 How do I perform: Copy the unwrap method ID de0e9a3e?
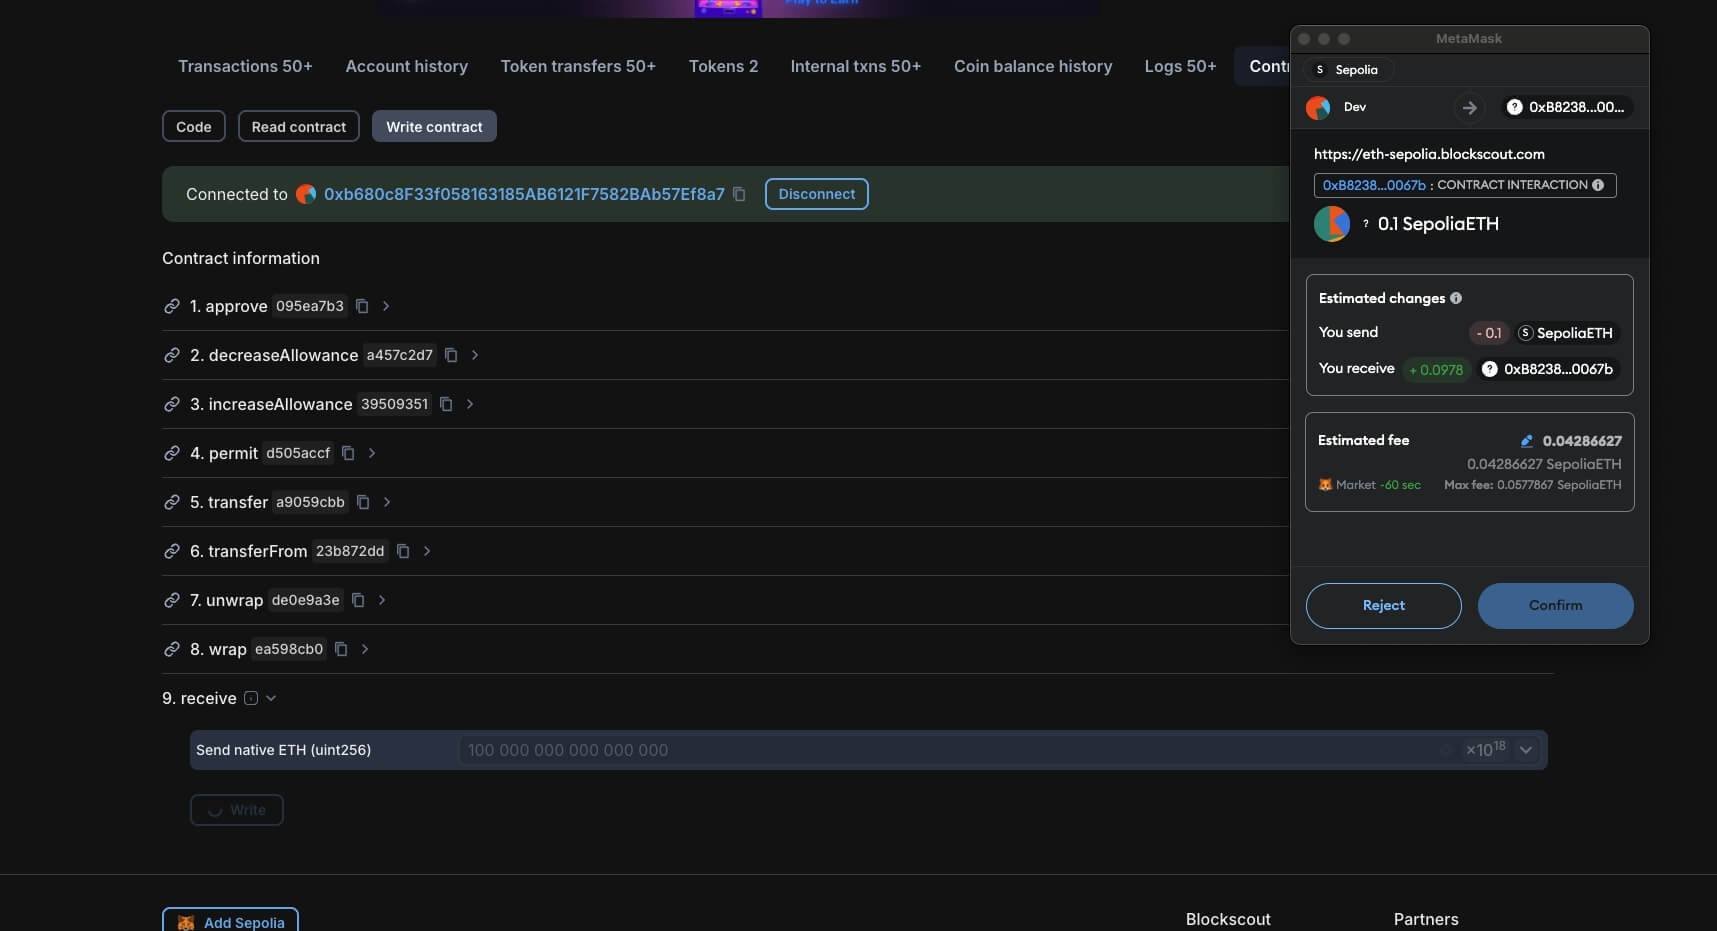358,600
